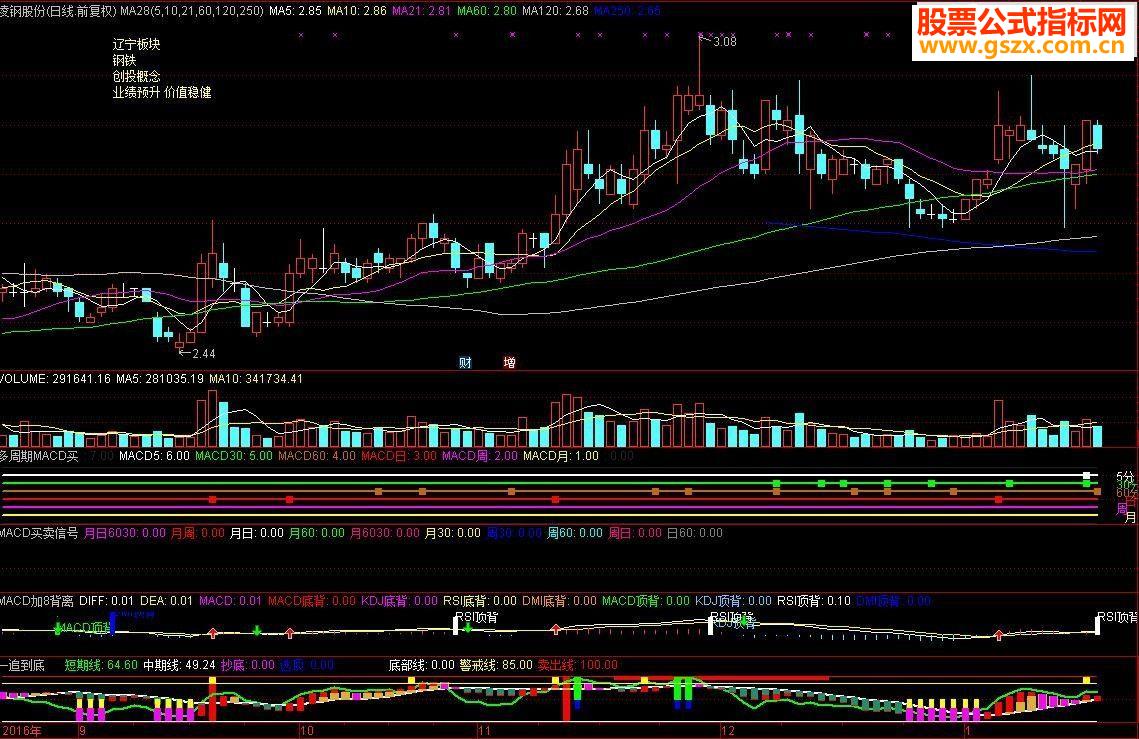This screenshot has height=739, width=1139.
Task: Click the 5分 period label at right
Action: pos(1125,477)
